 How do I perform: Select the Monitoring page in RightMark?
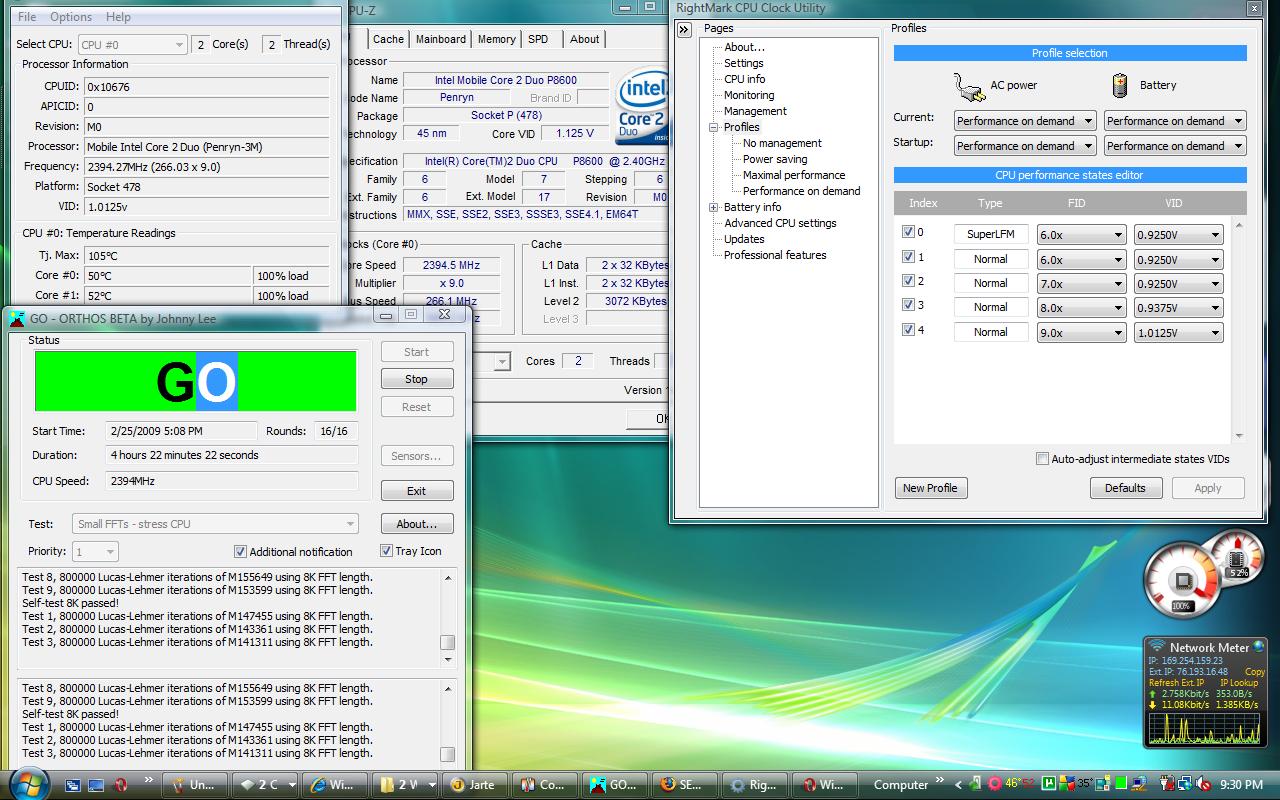click(x=749, y=95)
